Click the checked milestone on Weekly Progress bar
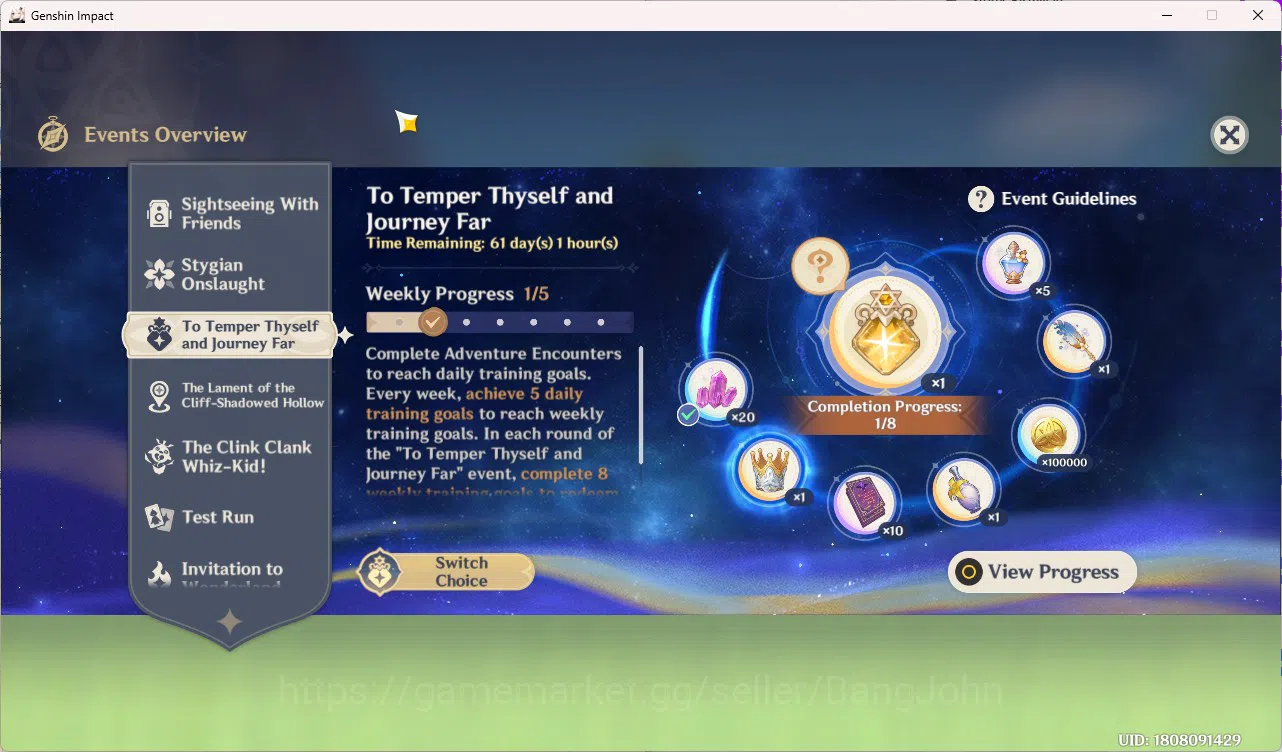The width and height of the screenshot is (1282, 752). pyautogui.click(x=432, y=322)
